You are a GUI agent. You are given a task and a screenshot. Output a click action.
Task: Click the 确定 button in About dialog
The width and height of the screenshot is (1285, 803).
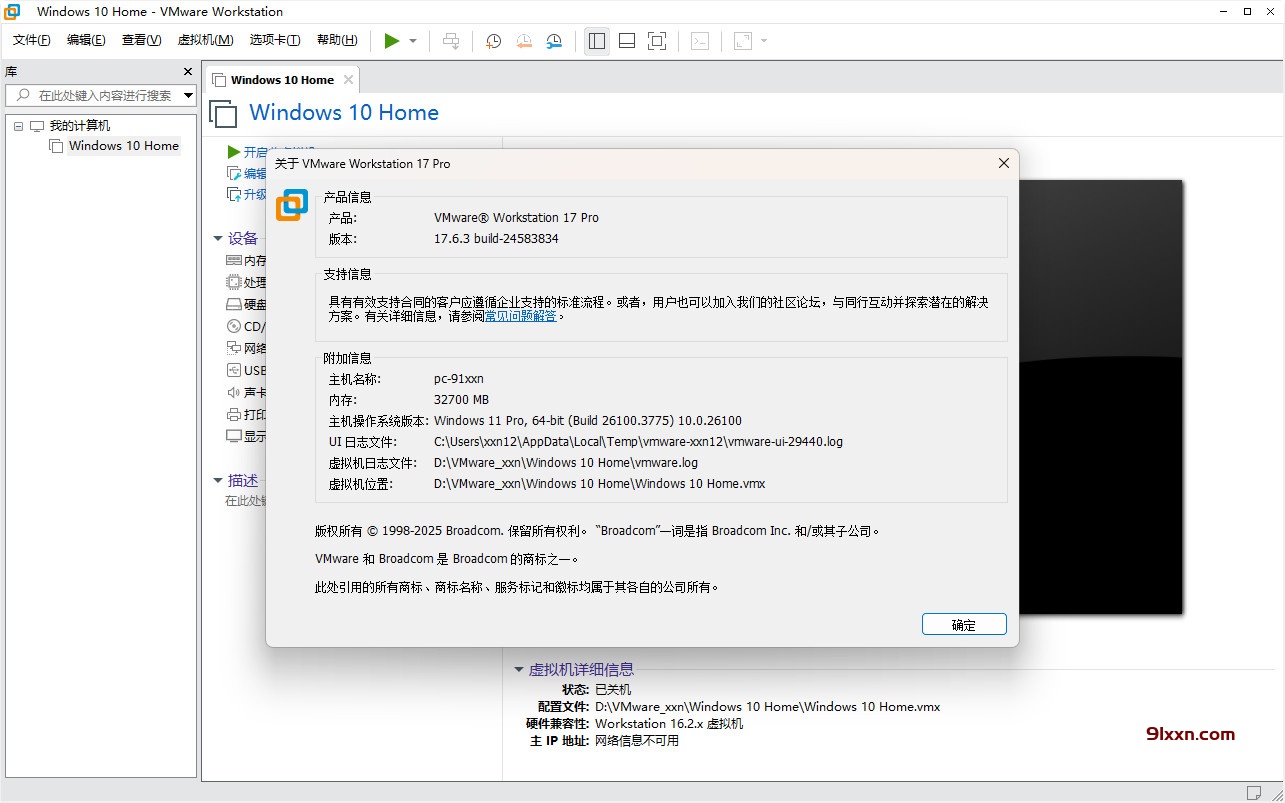tap(964, 624)
